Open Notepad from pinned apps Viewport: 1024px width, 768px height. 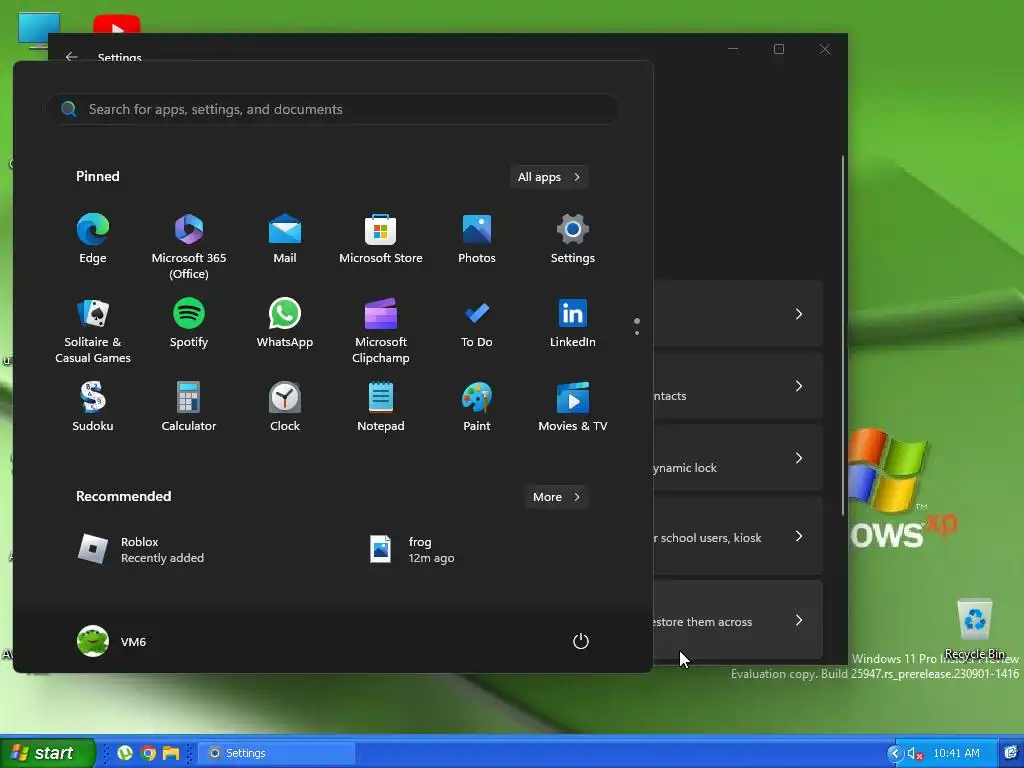381,406
